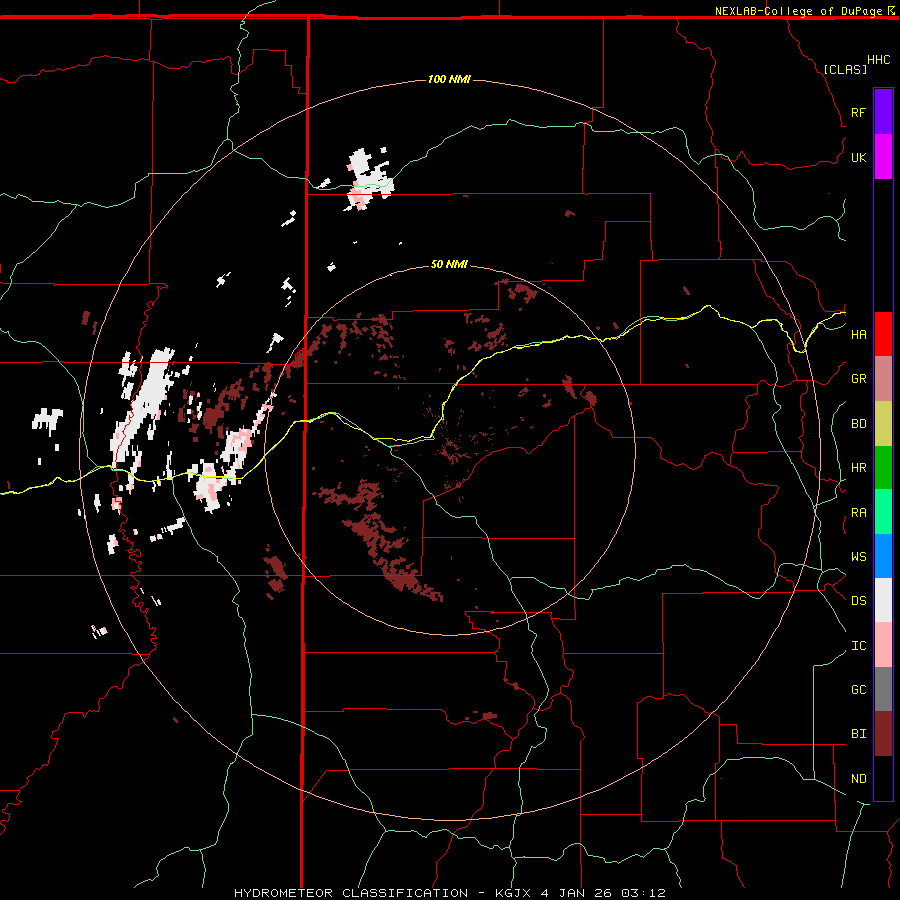The image size is (900, 900).
Task: Select the GR graupel color swatch
Action: (883, 379)
